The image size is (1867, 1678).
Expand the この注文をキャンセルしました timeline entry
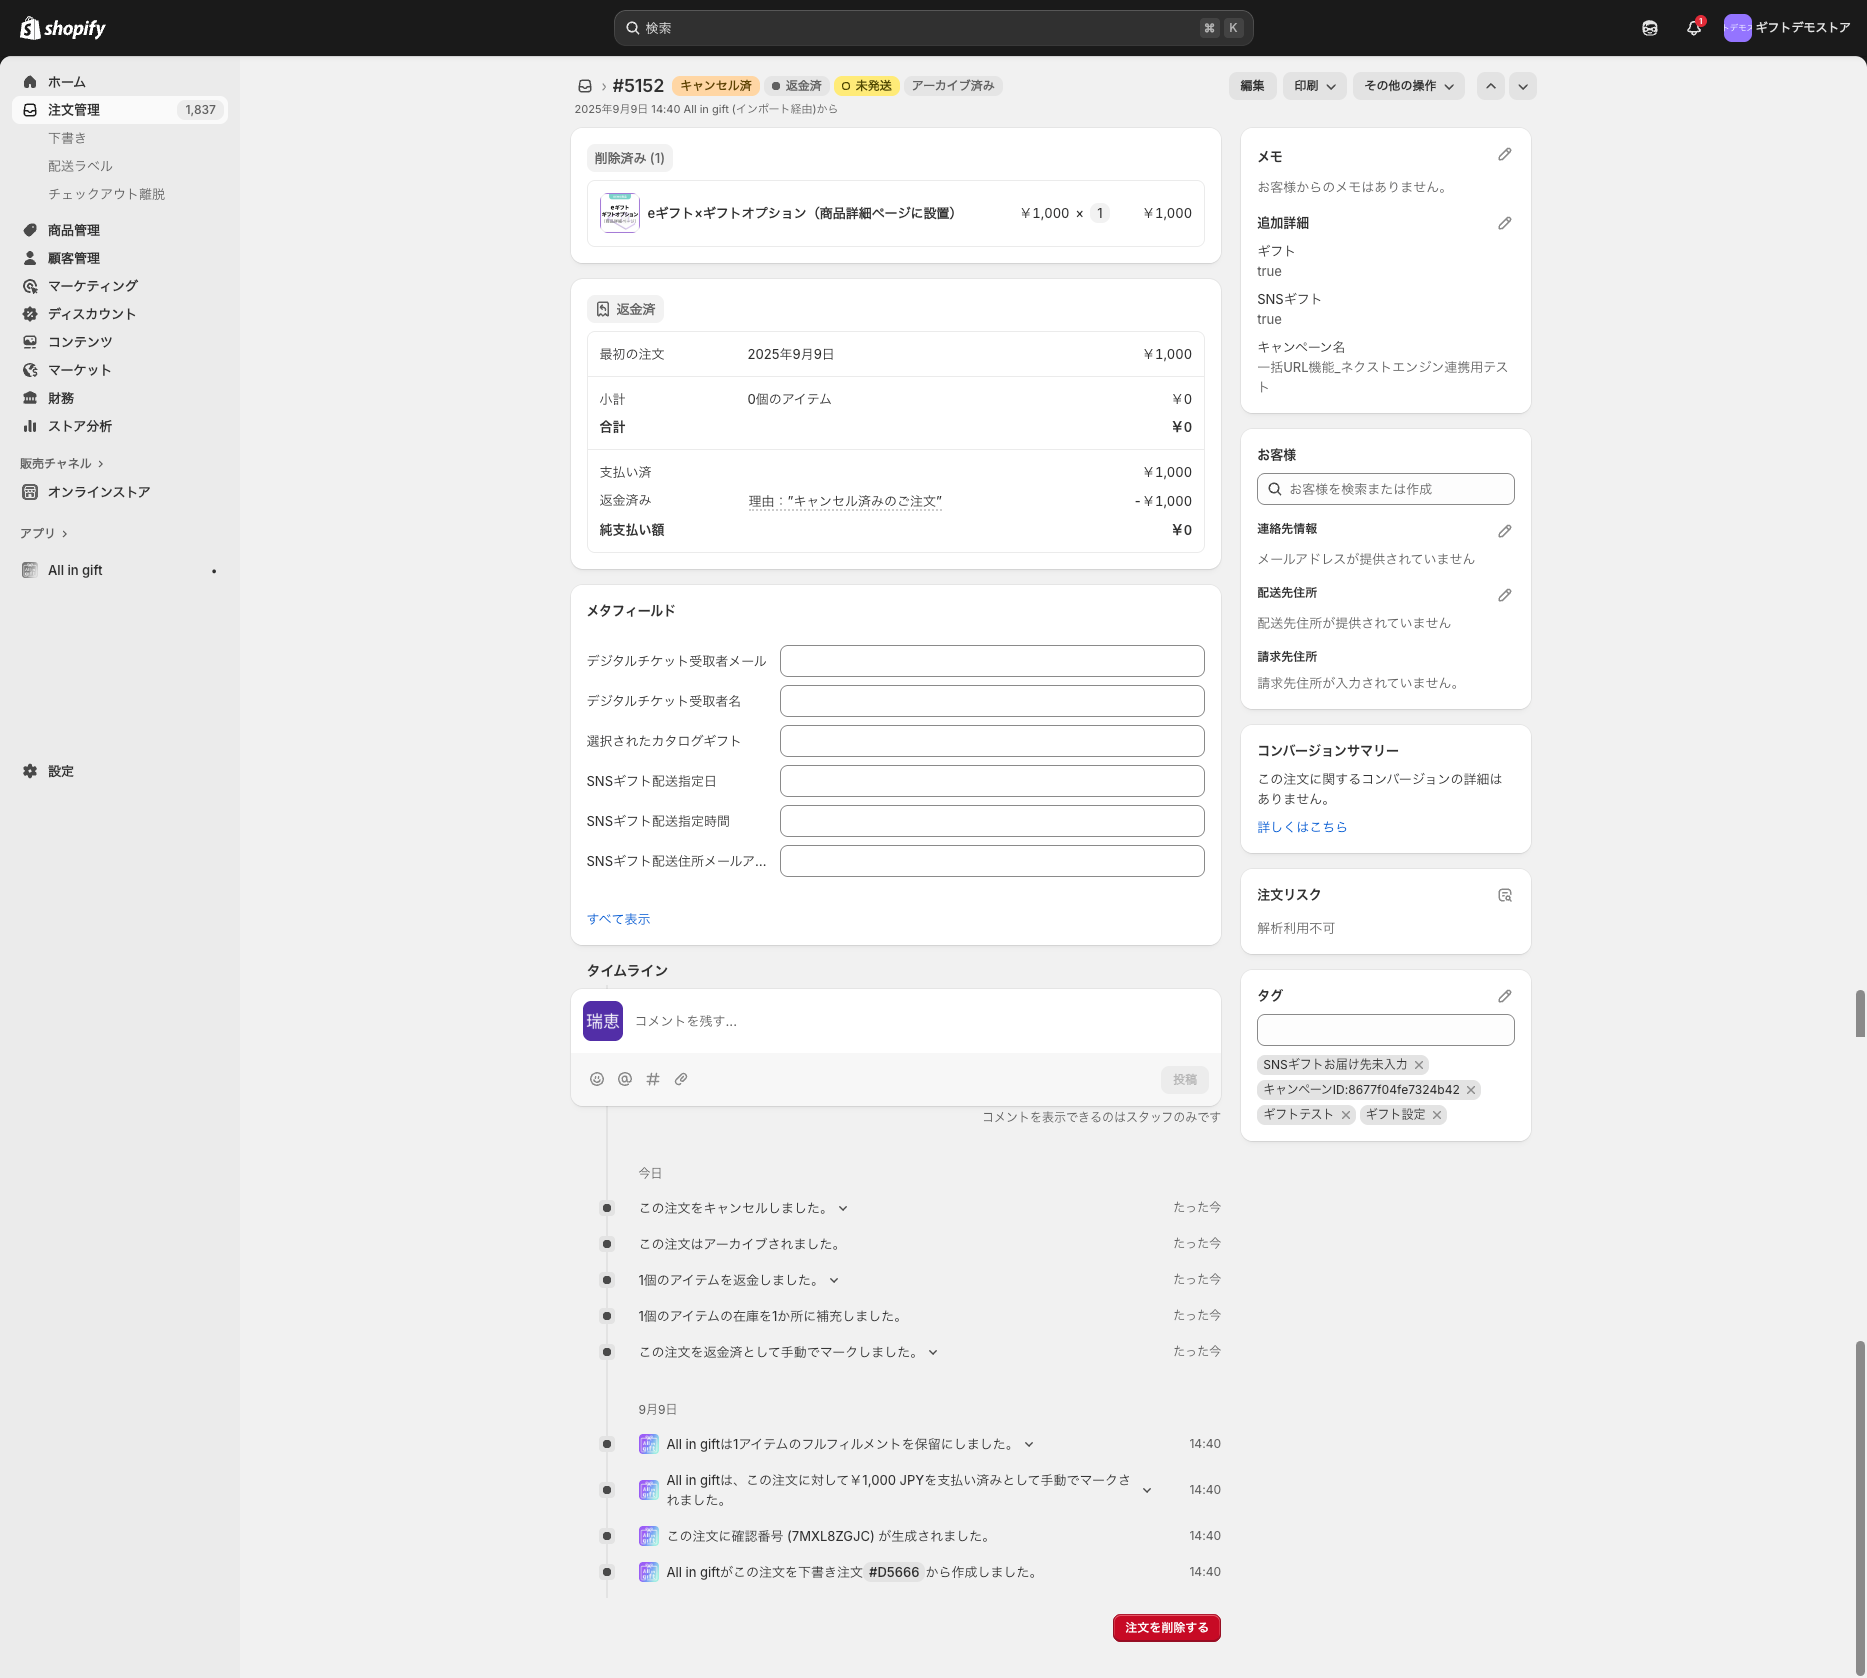(843, 1208)
